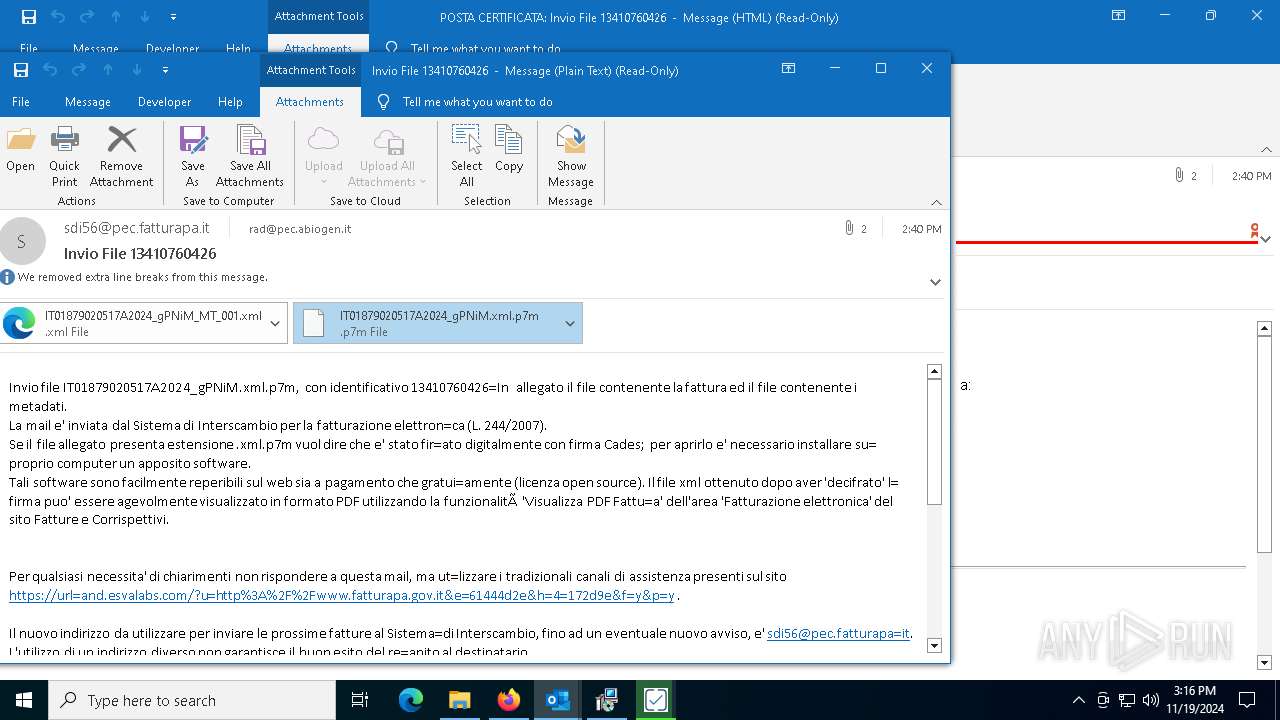Collapse the ribbon with the chevron

click(x=936, y=202)
